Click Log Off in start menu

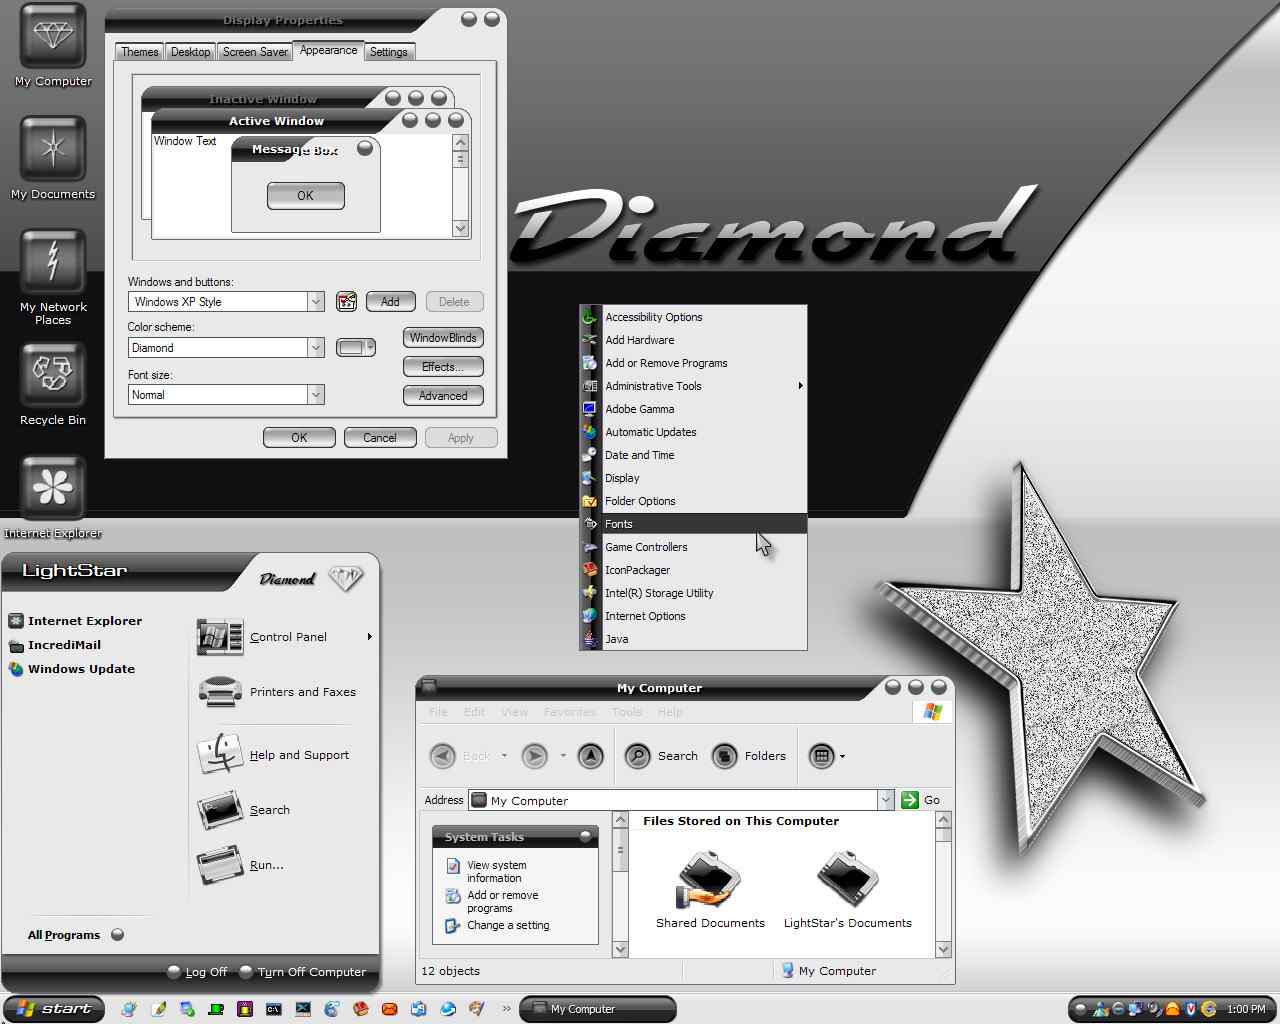[197, 972]
